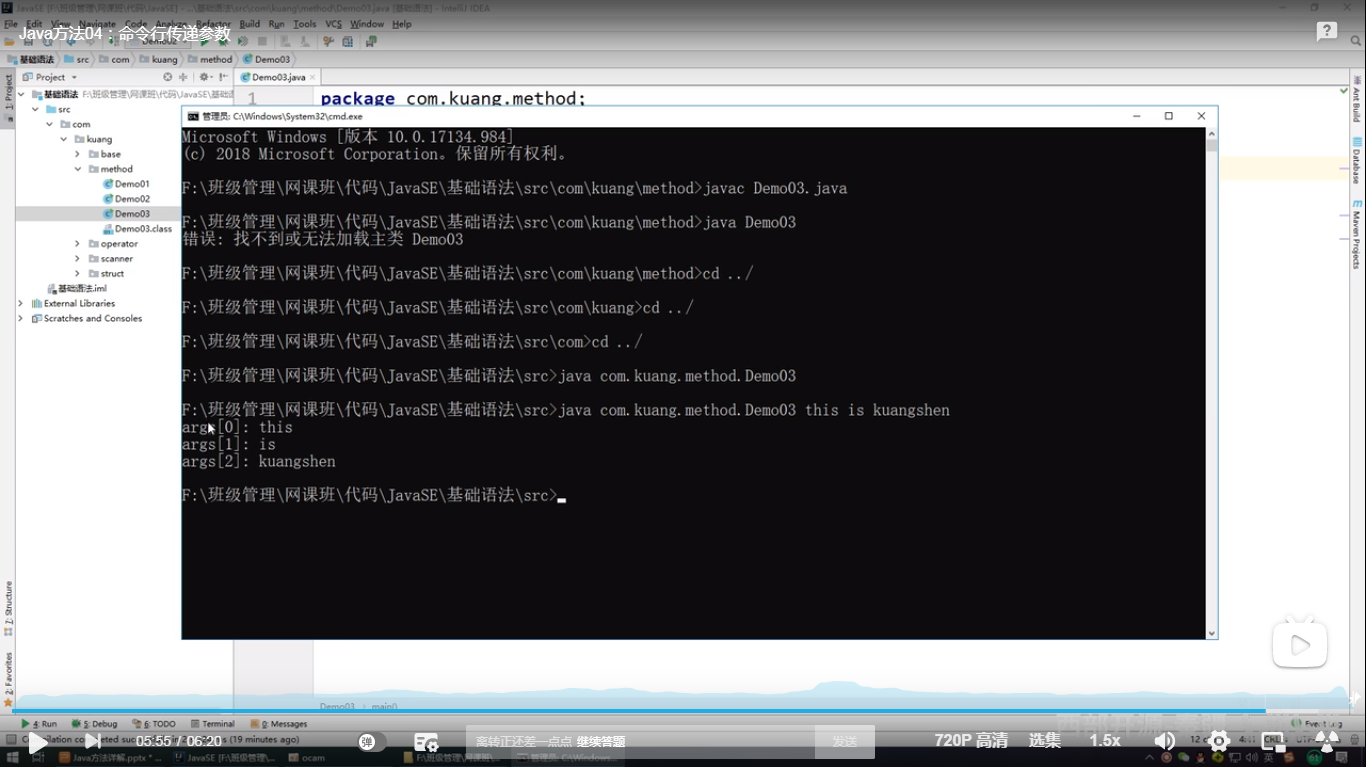This screenshot has width=1366, height=767.
Task: Click the cmd window vertical scrollbar
Action: pos(1212,383)
